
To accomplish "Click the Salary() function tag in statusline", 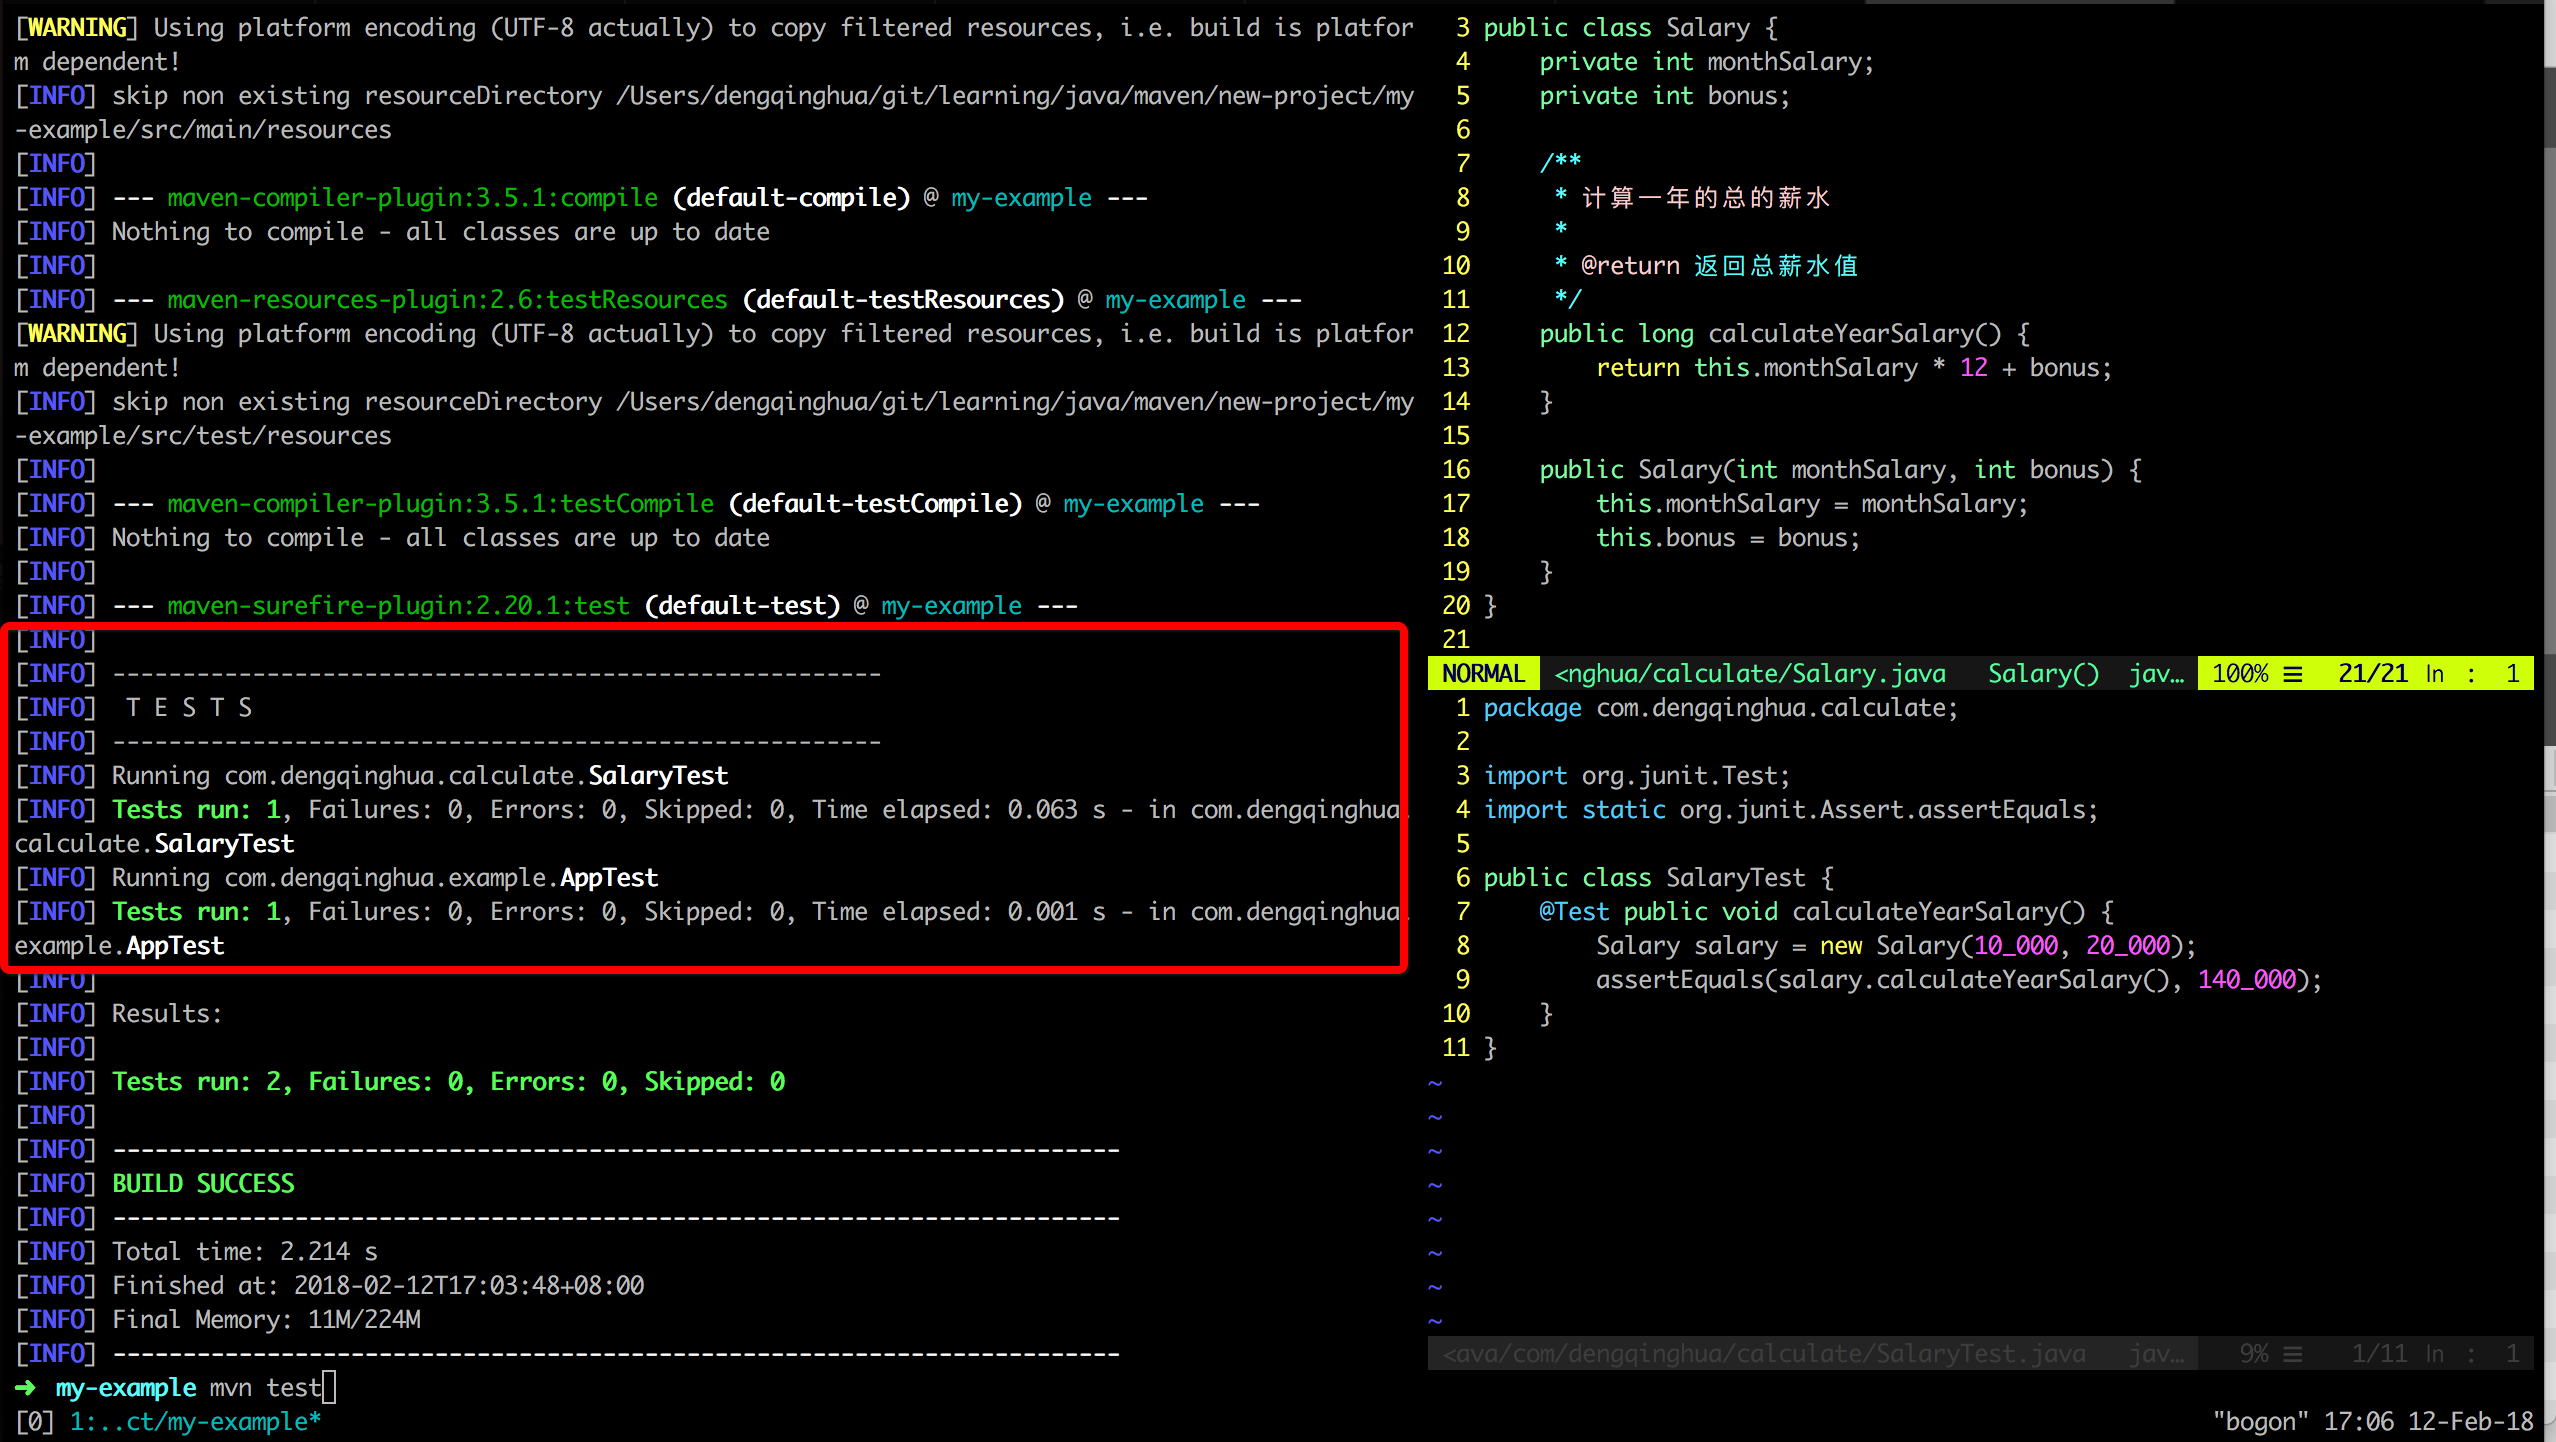I will [2043, 674].
